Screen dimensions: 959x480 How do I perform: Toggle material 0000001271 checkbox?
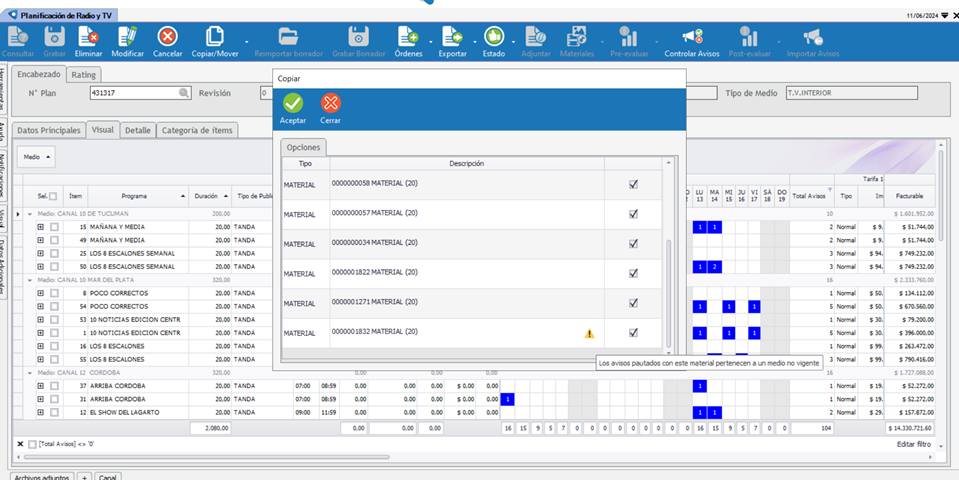pyautogui.click(x=634, y=303)
